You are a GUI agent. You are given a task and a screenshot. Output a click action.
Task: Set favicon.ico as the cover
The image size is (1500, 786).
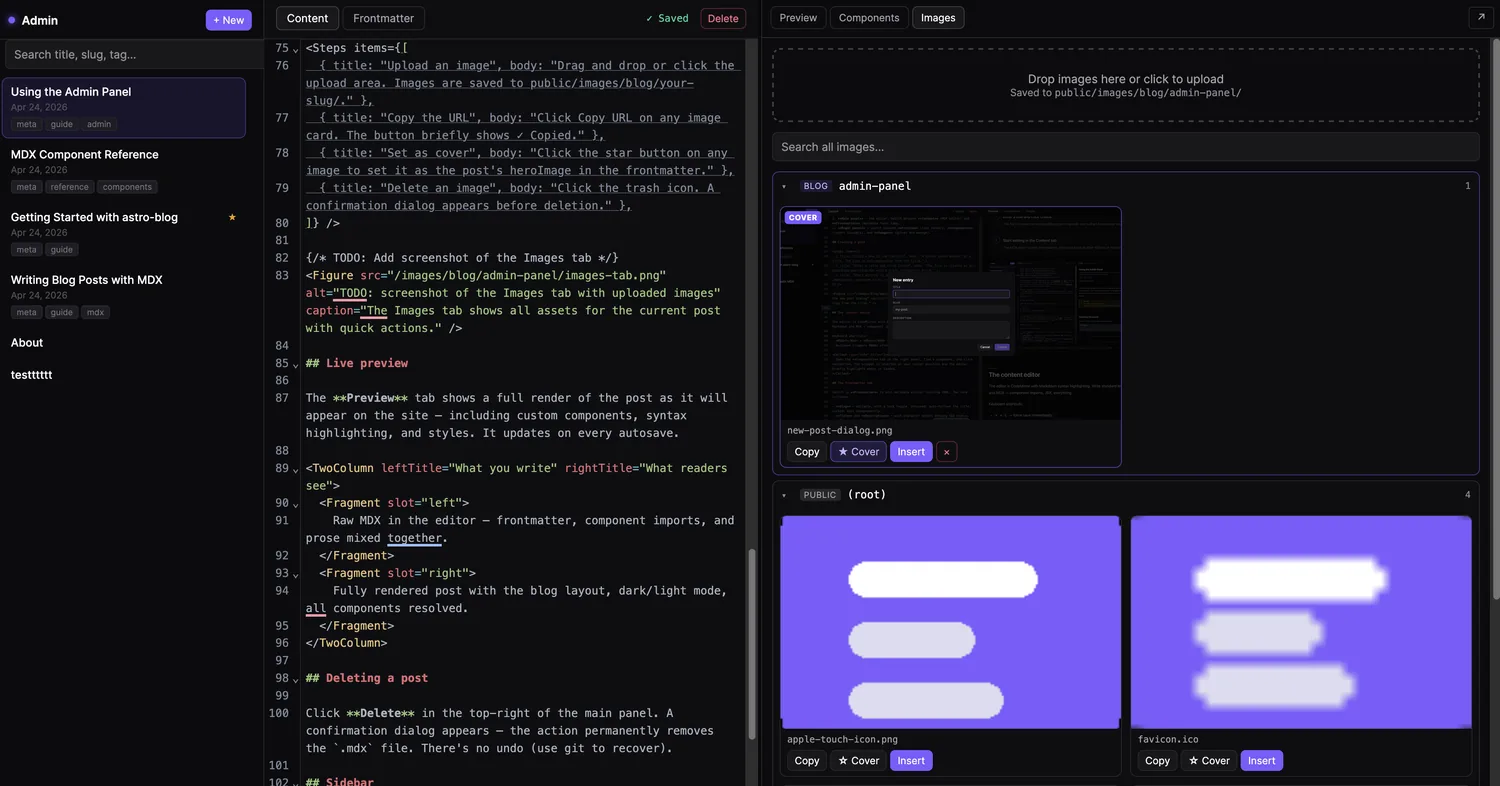point(1208,761)
